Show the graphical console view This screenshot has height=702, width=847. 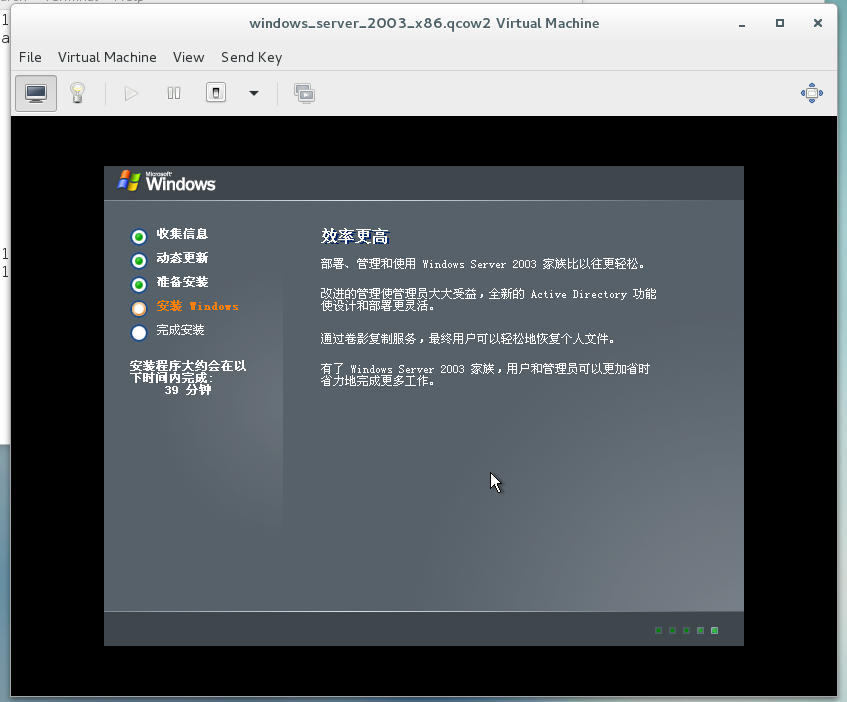click(36, 93)
